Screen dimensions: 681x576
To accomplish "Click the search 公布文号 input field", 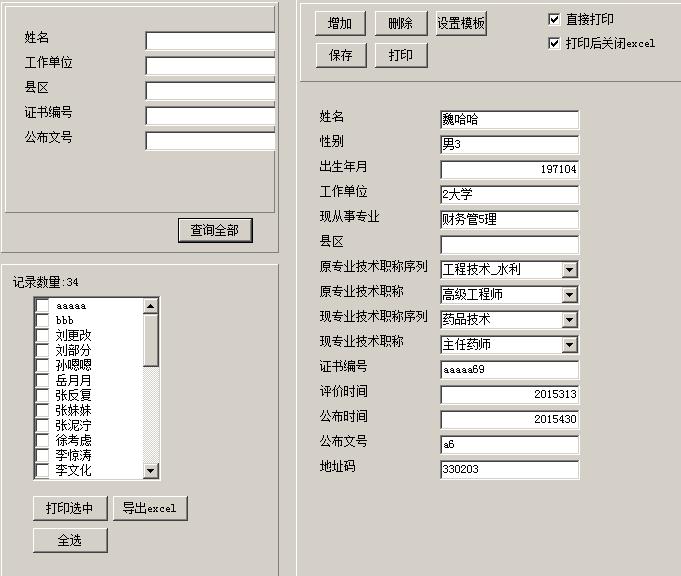I will [211, 141].
